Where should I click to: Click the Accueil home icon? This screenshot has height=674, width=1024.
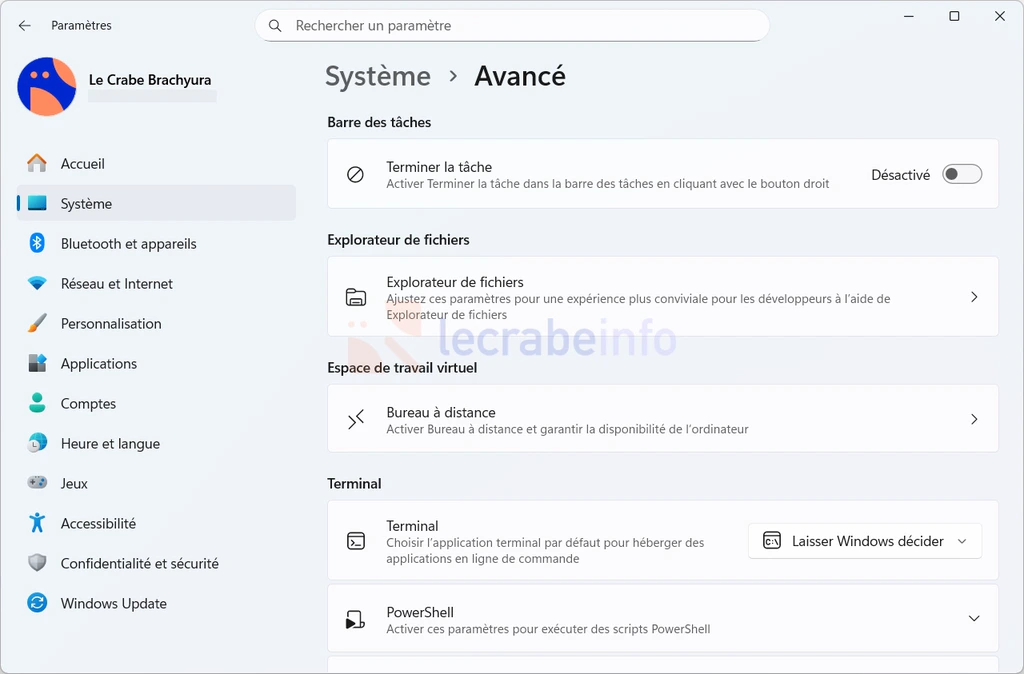pyautogui.click(x=37, y=163)
